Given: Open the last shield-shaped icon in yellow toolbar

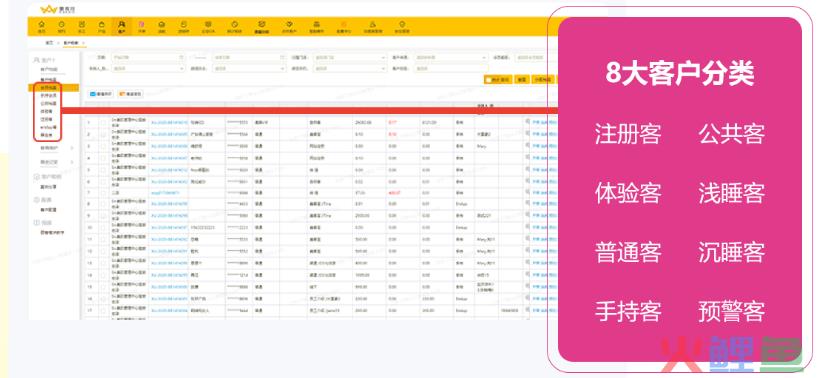Looking at the screenshot, I should (x=402, y=24).
